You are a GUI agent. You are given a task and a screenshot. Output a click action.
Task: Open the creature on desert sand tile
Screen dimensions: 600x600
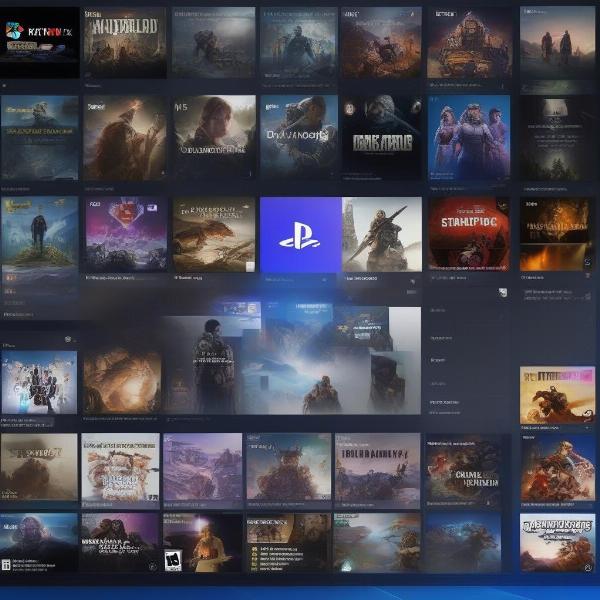[214, 234]
